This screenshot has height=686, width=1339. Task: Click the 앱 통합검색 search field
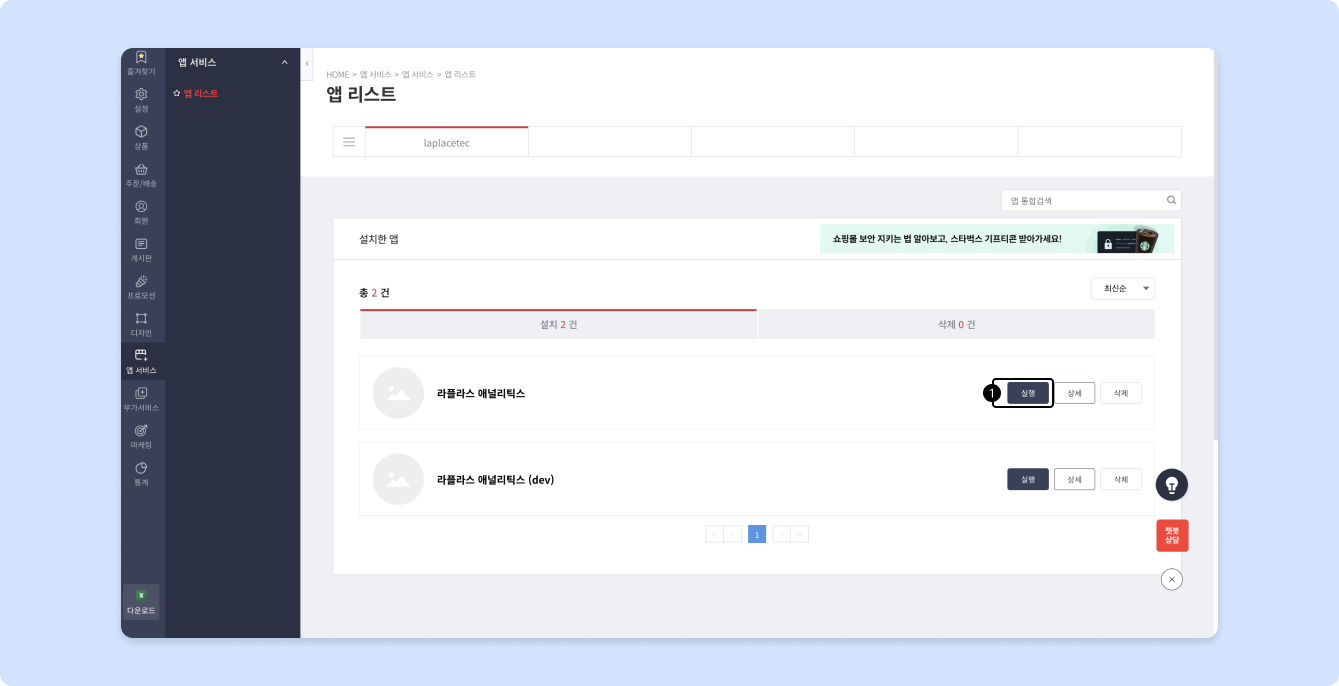(x=1084, y=201)
